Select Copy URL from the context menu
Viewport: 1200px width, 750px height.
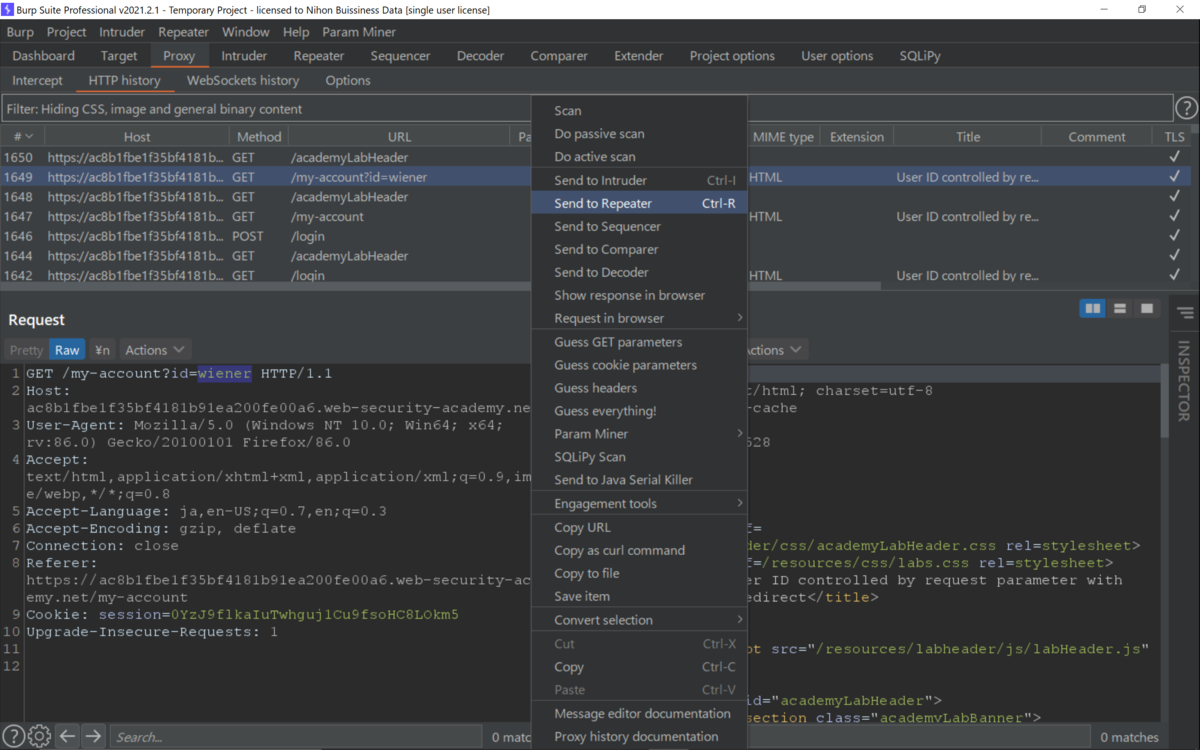[584, 527]
